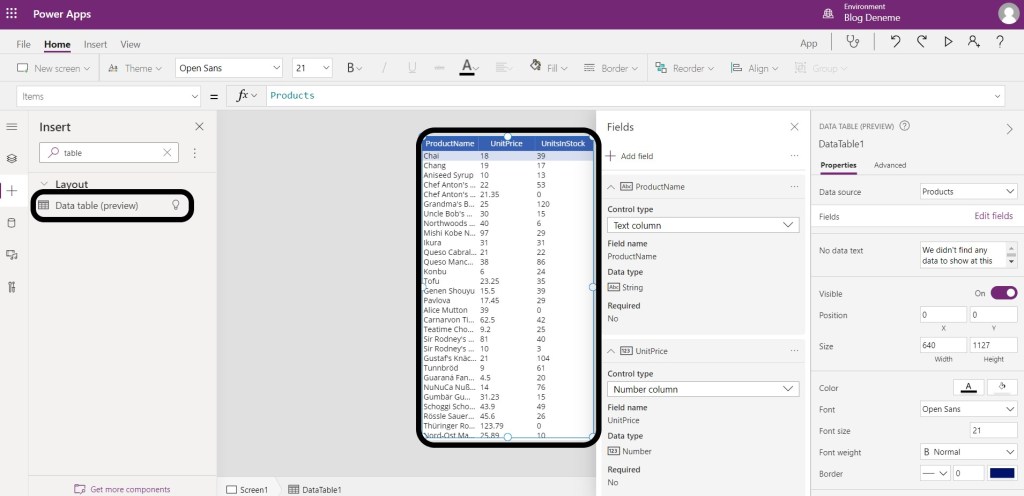Image resolution: width=1024 pixels, height=496 pixels.
Task: Open the Insert menu tab
Action: 95,44
